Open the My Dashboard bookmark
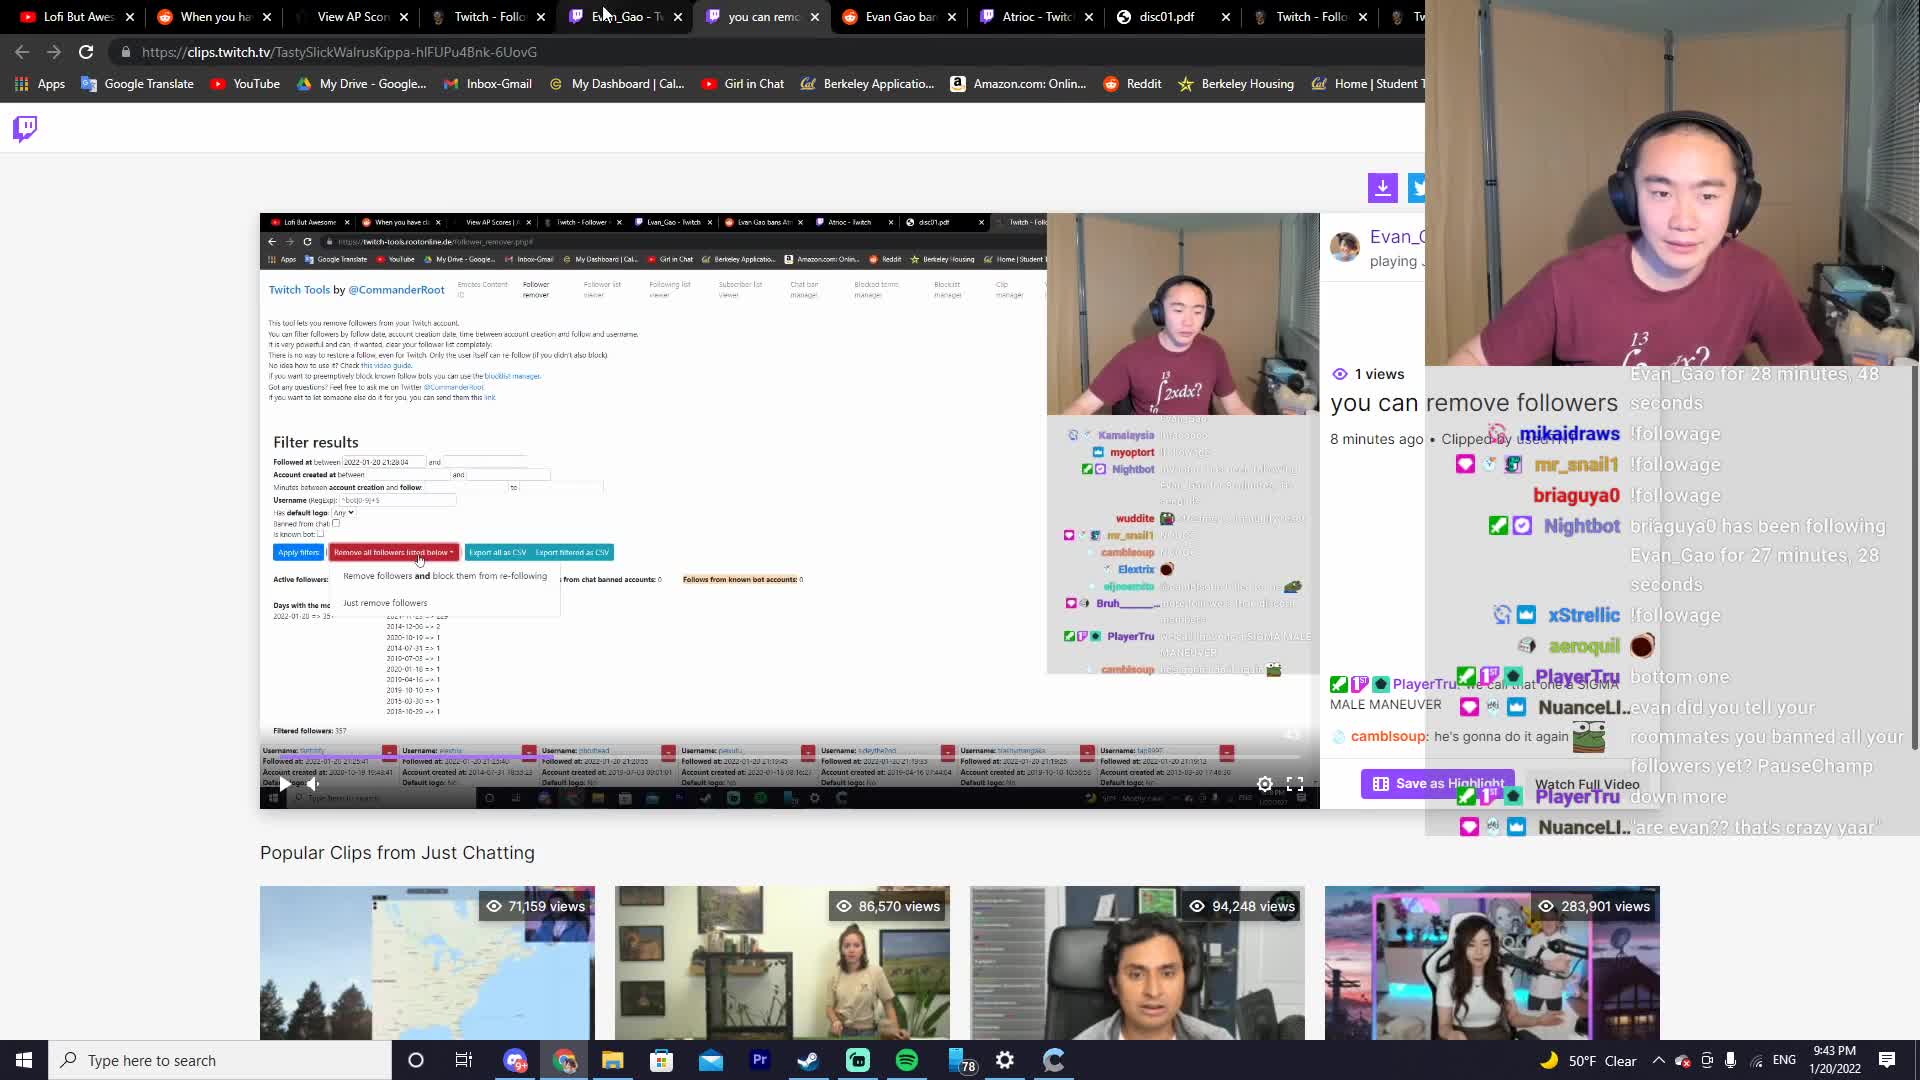Screen dimensions: 1920x1080 (x=616, y=84)
